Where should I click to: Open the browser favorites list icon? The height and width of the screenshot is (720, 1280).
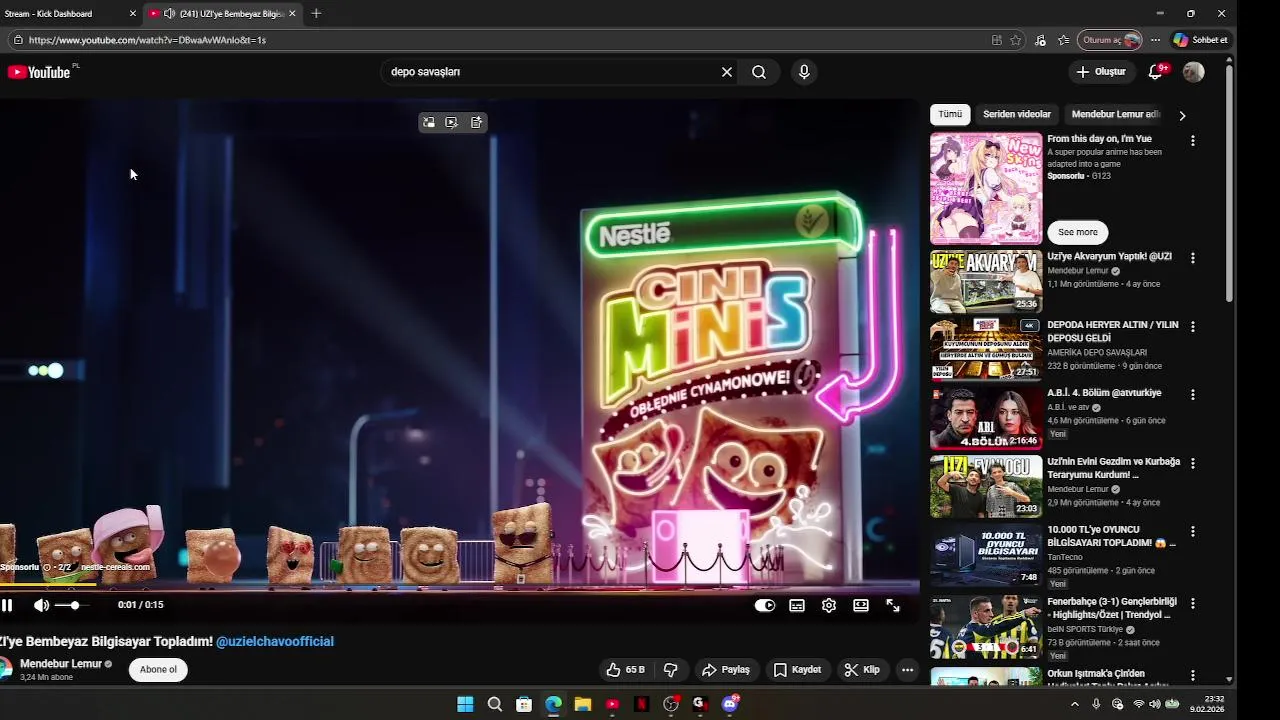(x=1063, y=40)
